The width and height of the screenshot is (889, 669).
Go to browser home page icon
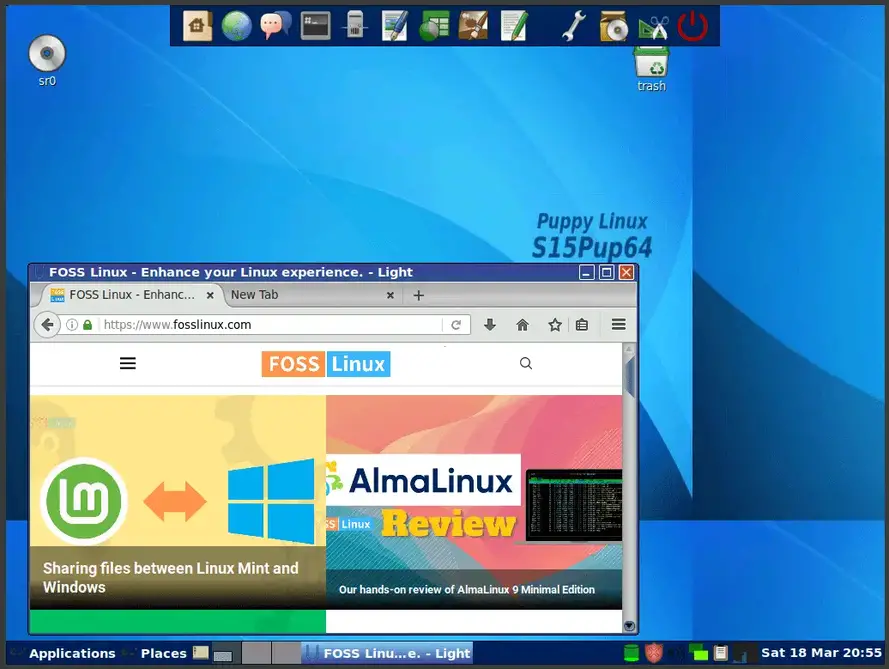tap(522, 325)
